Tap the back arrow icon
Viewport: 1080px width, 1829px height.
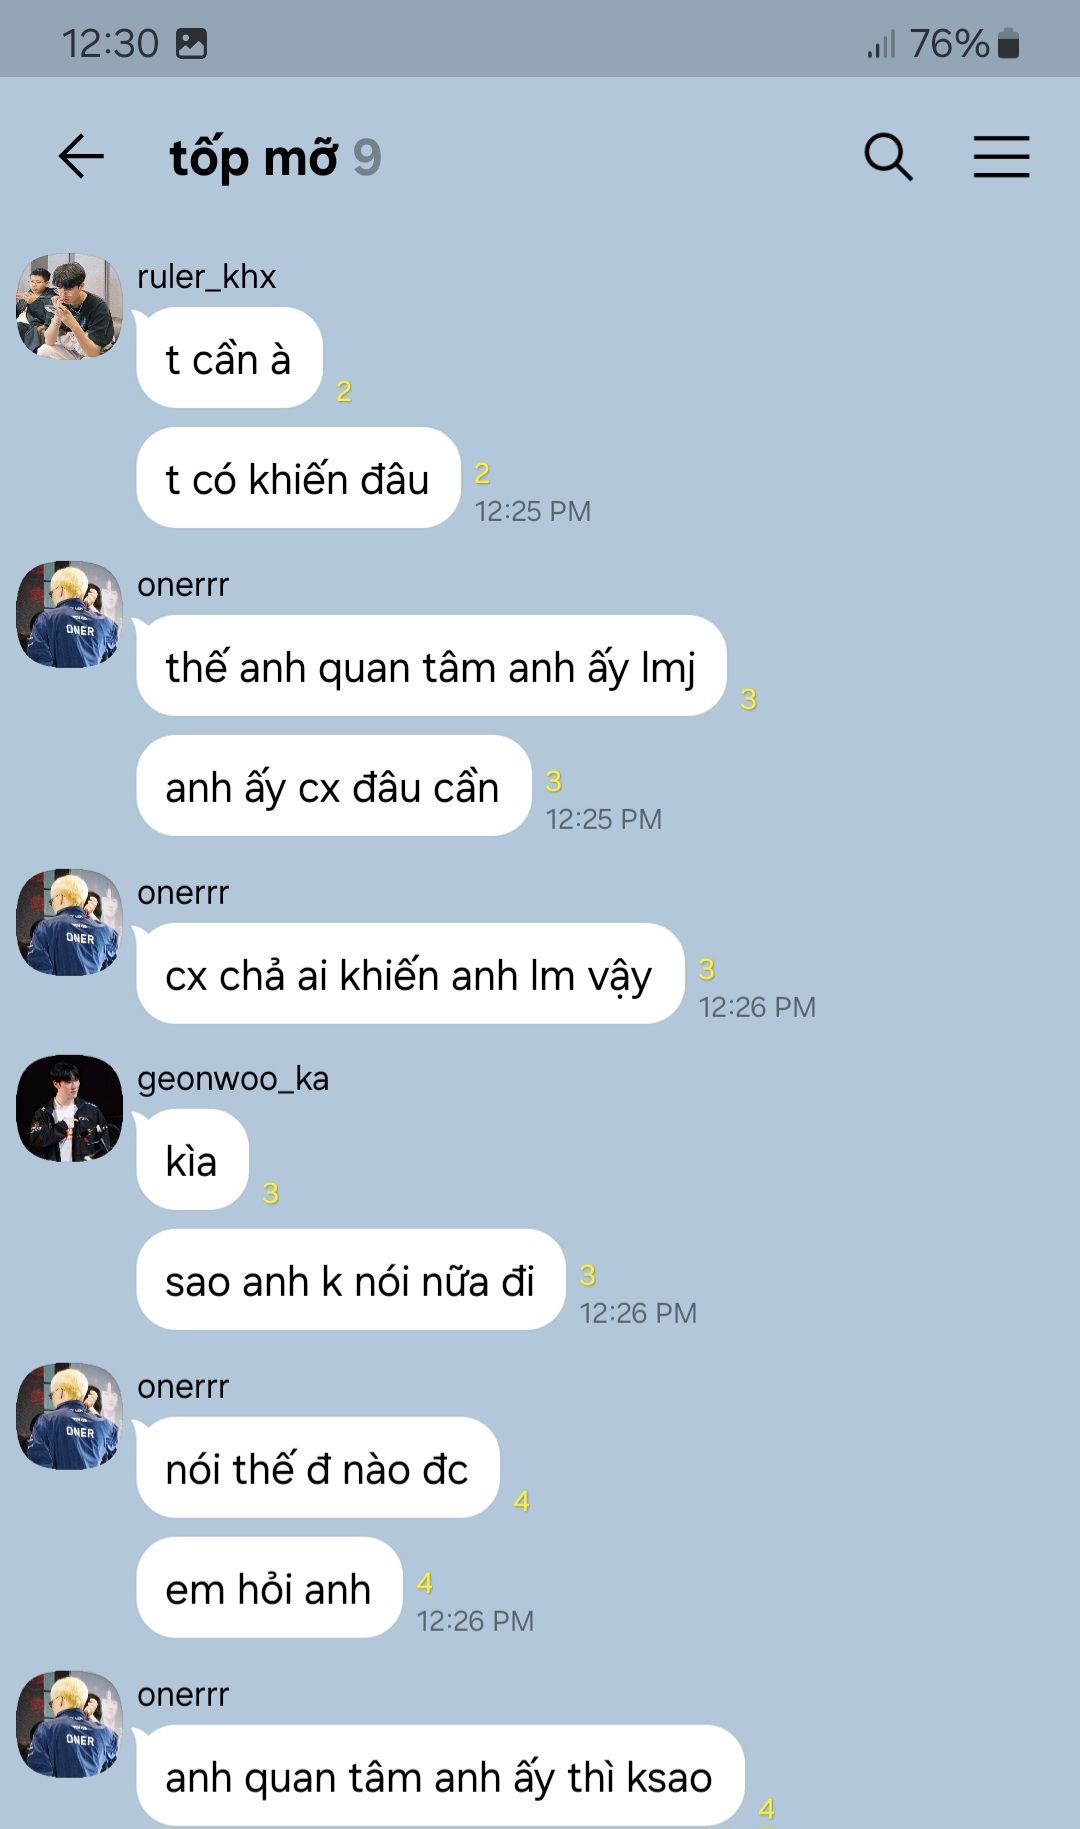click(x=81, y=157)
